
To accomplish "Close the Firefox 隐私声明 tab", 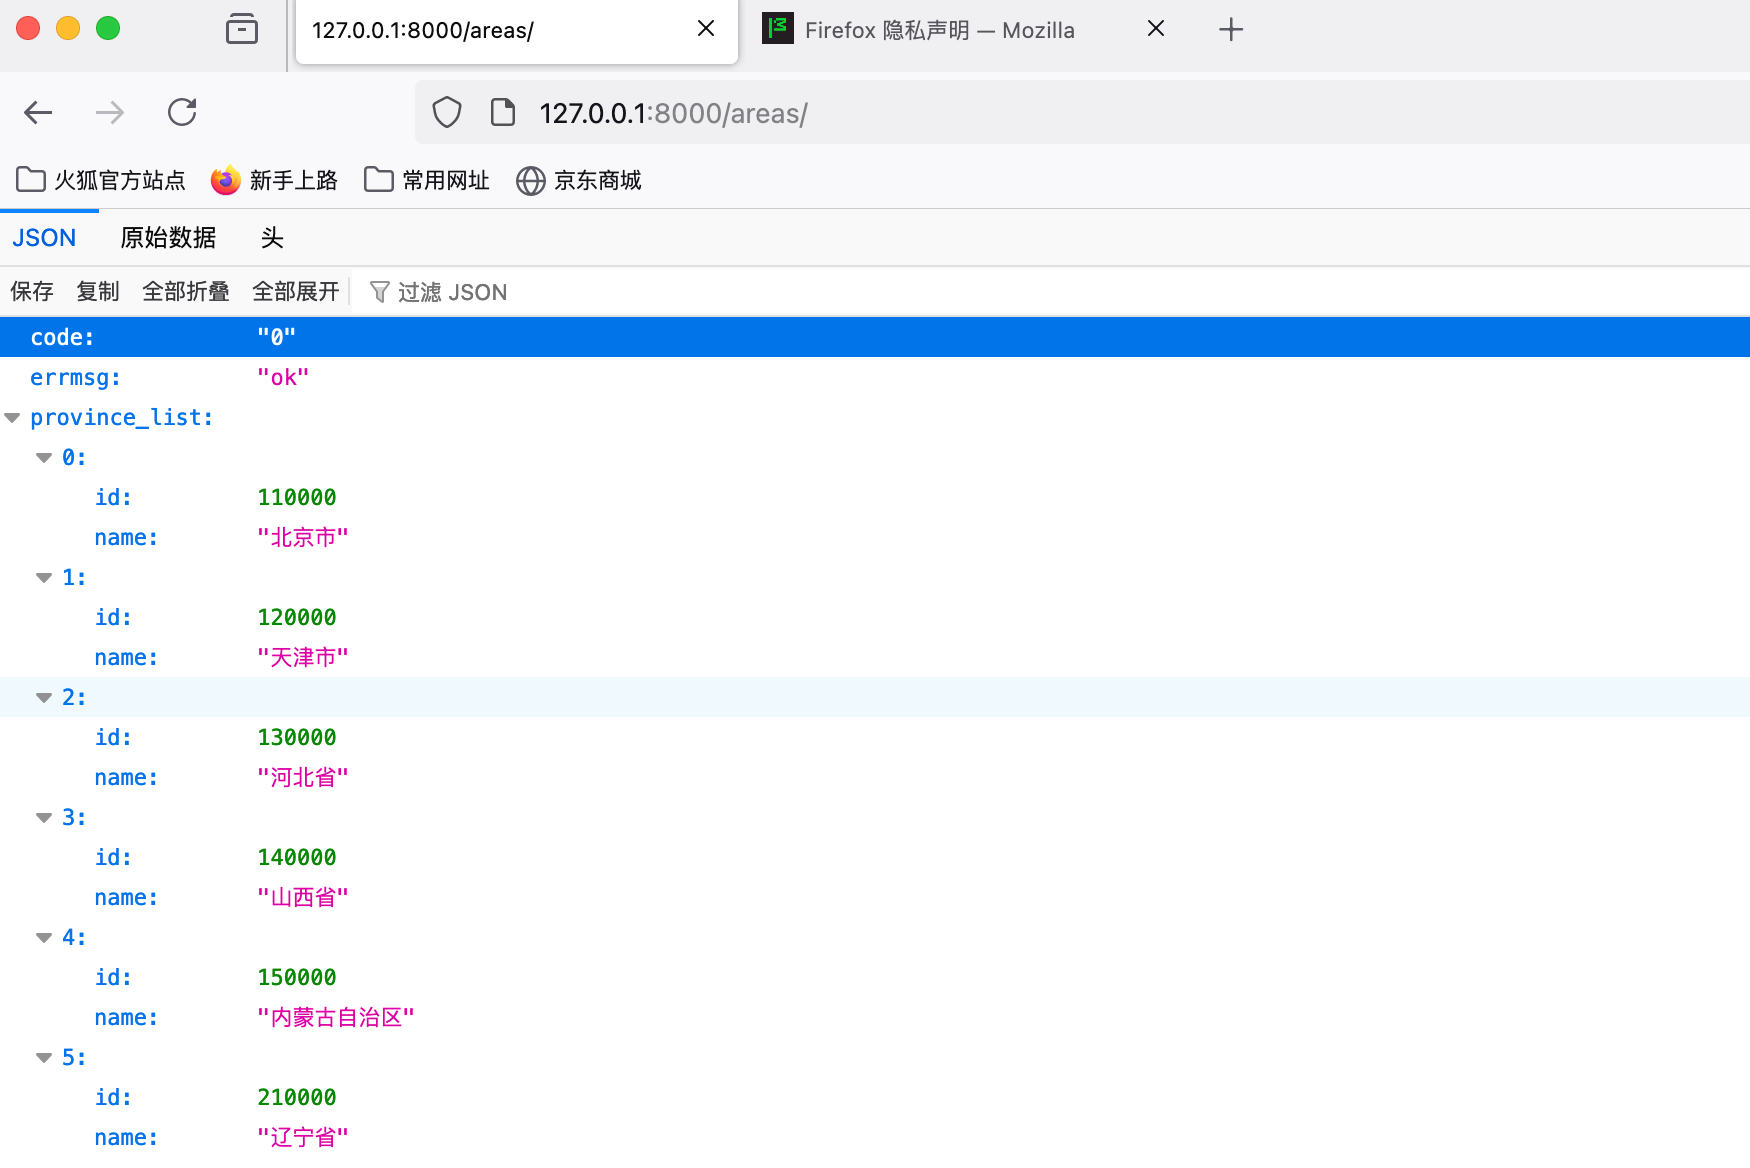I will [x=1156, y=29].
